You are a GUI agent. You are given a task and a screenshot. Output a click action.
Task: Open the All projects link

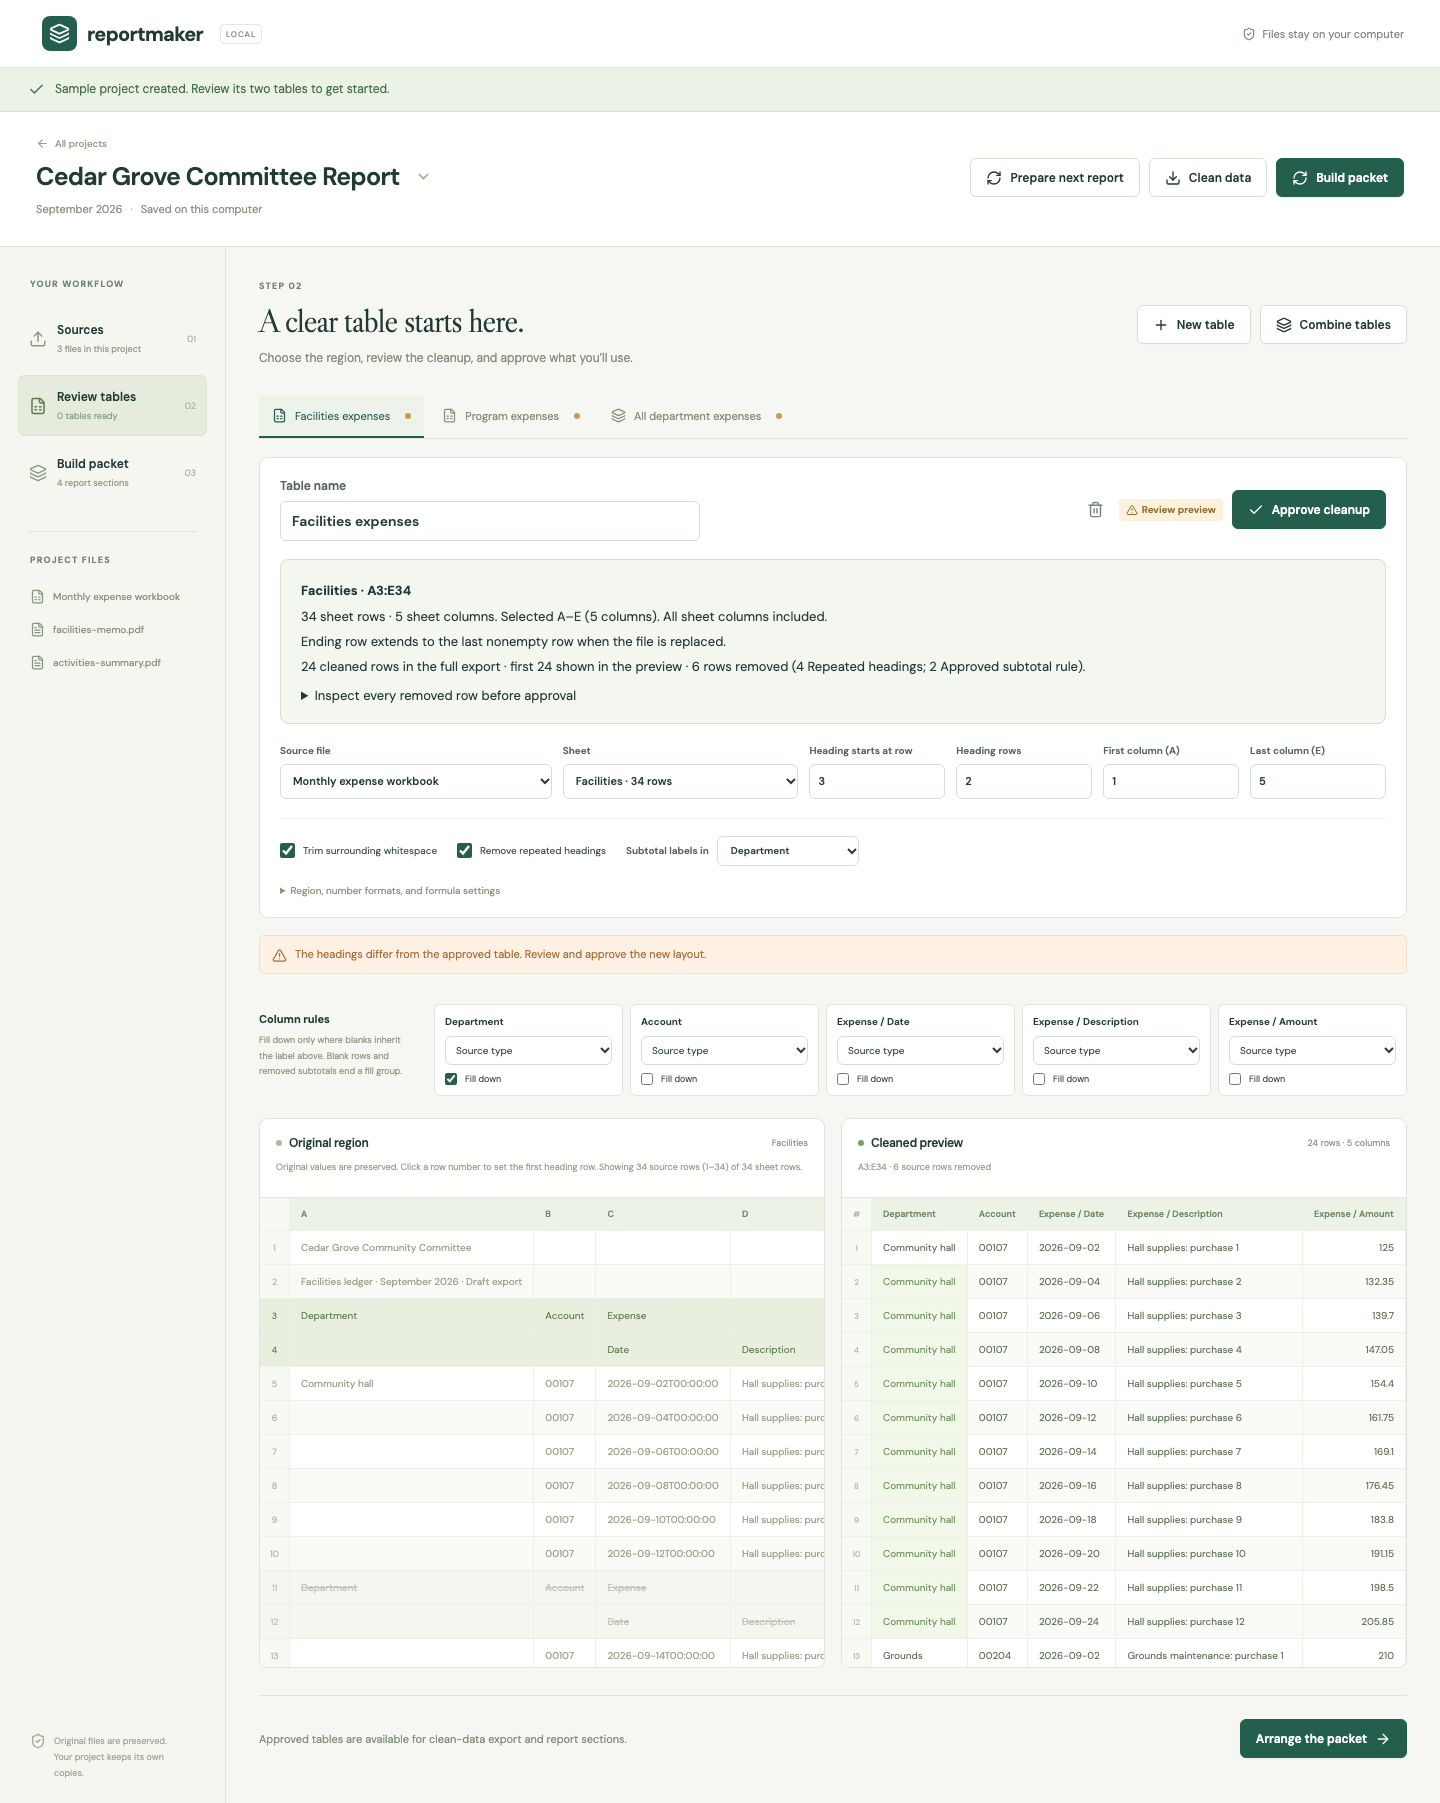pyautogui.click(x=72, y=144)
